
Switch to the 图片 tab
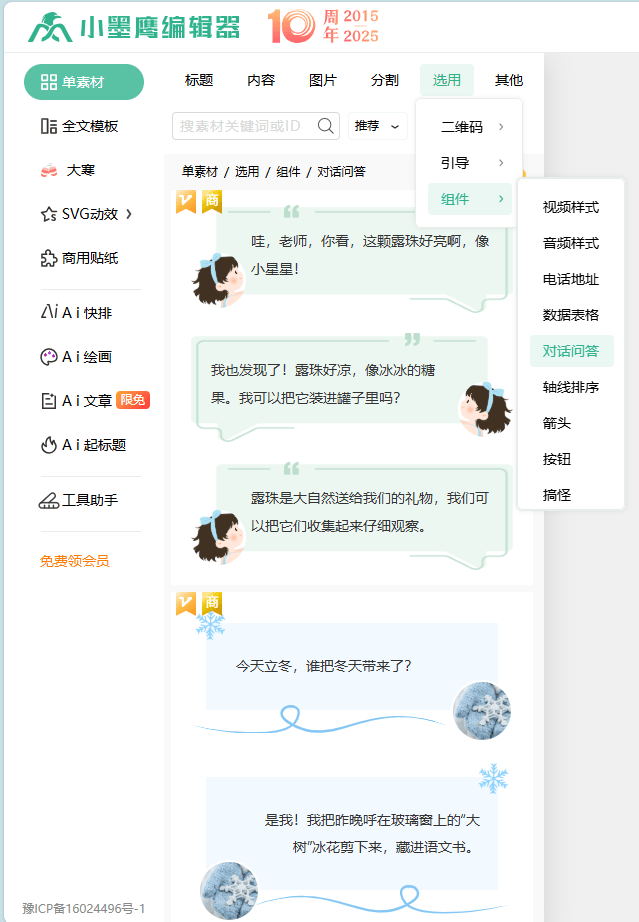tap(323, 80)
